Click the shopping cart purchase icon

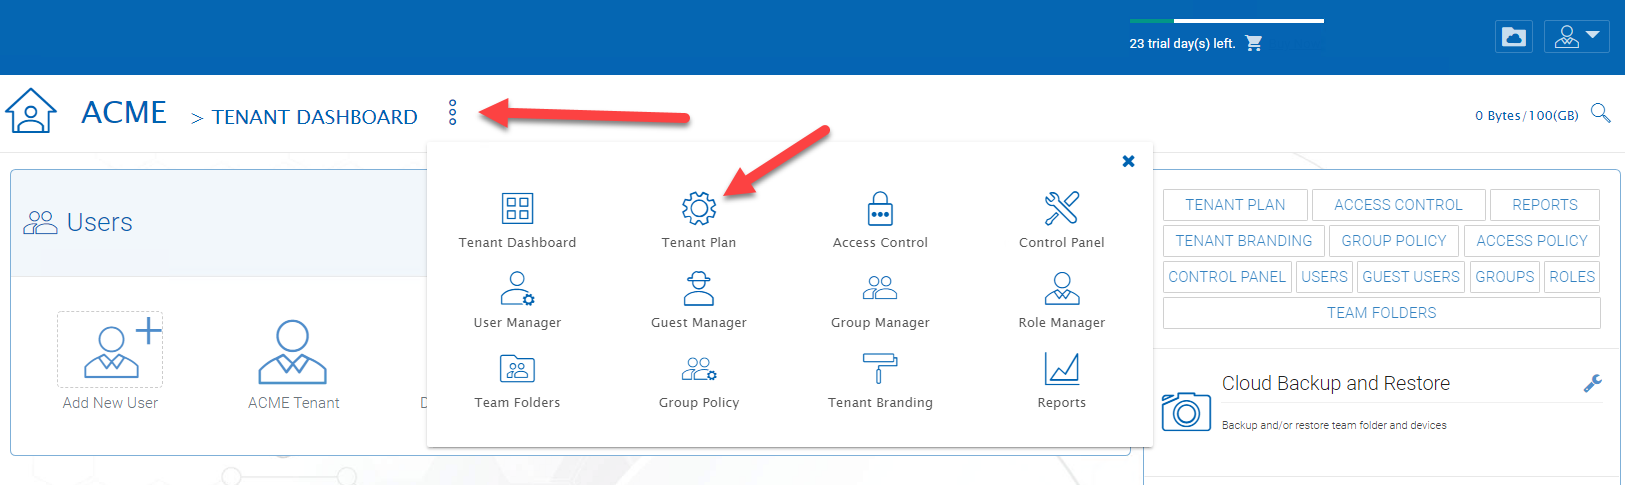[1254, 43]
